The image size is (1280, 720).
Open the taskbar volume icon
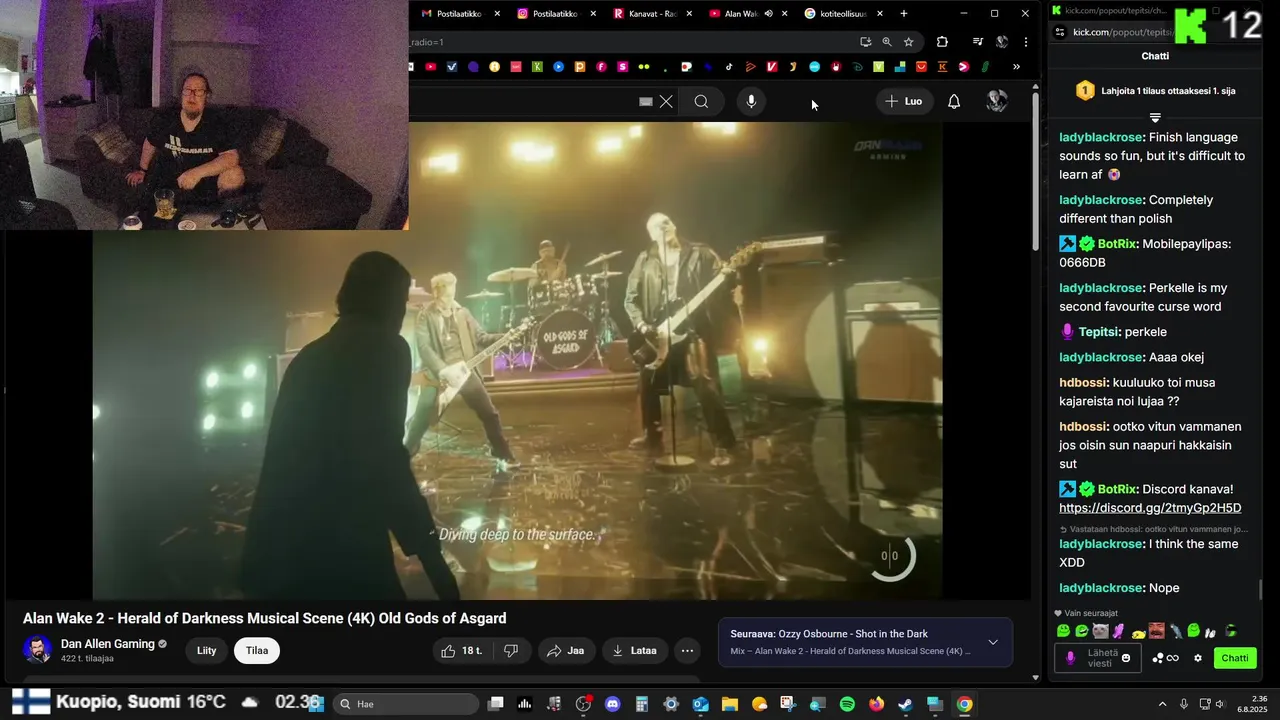tap(1220, 704)
